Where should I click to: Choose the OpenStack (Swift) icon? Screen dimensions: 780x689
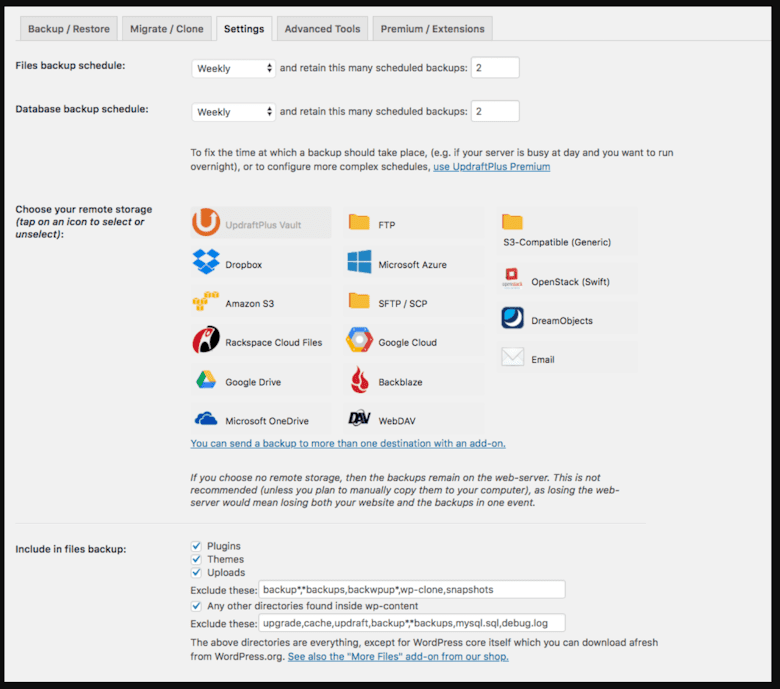click(x=512, y=278)
